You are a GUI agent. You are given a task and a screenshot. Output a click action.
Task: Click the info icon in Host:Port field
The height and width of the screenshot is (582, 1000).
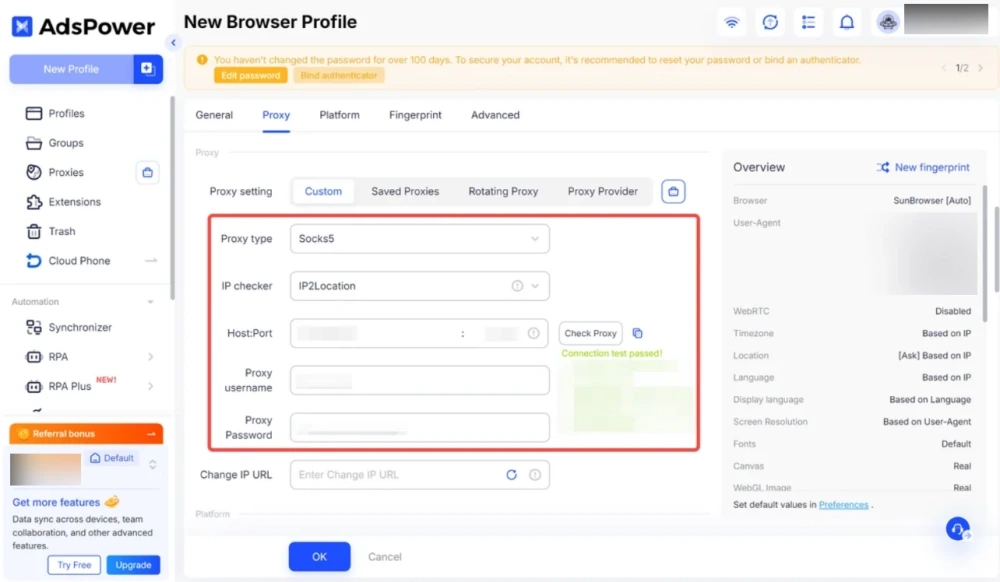click(x=533, y=333)
